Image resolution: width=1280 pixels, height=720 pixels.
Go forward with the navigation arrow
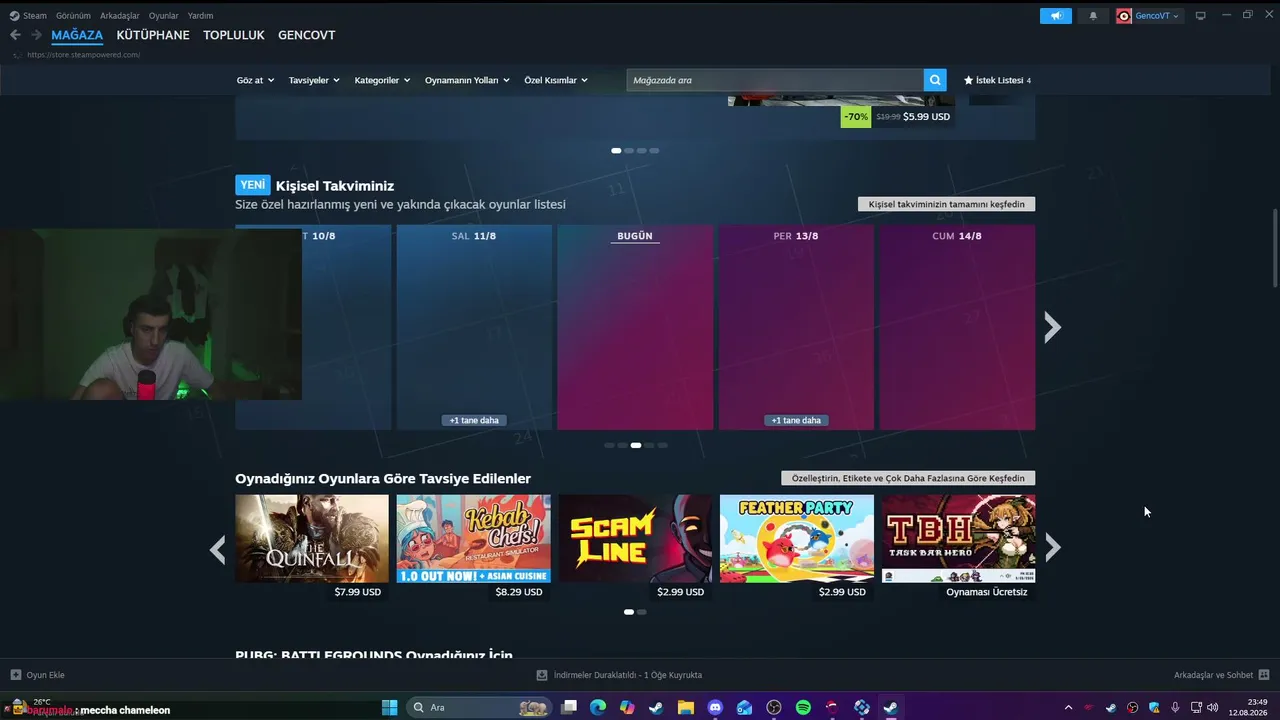click(x=36, y=35)
